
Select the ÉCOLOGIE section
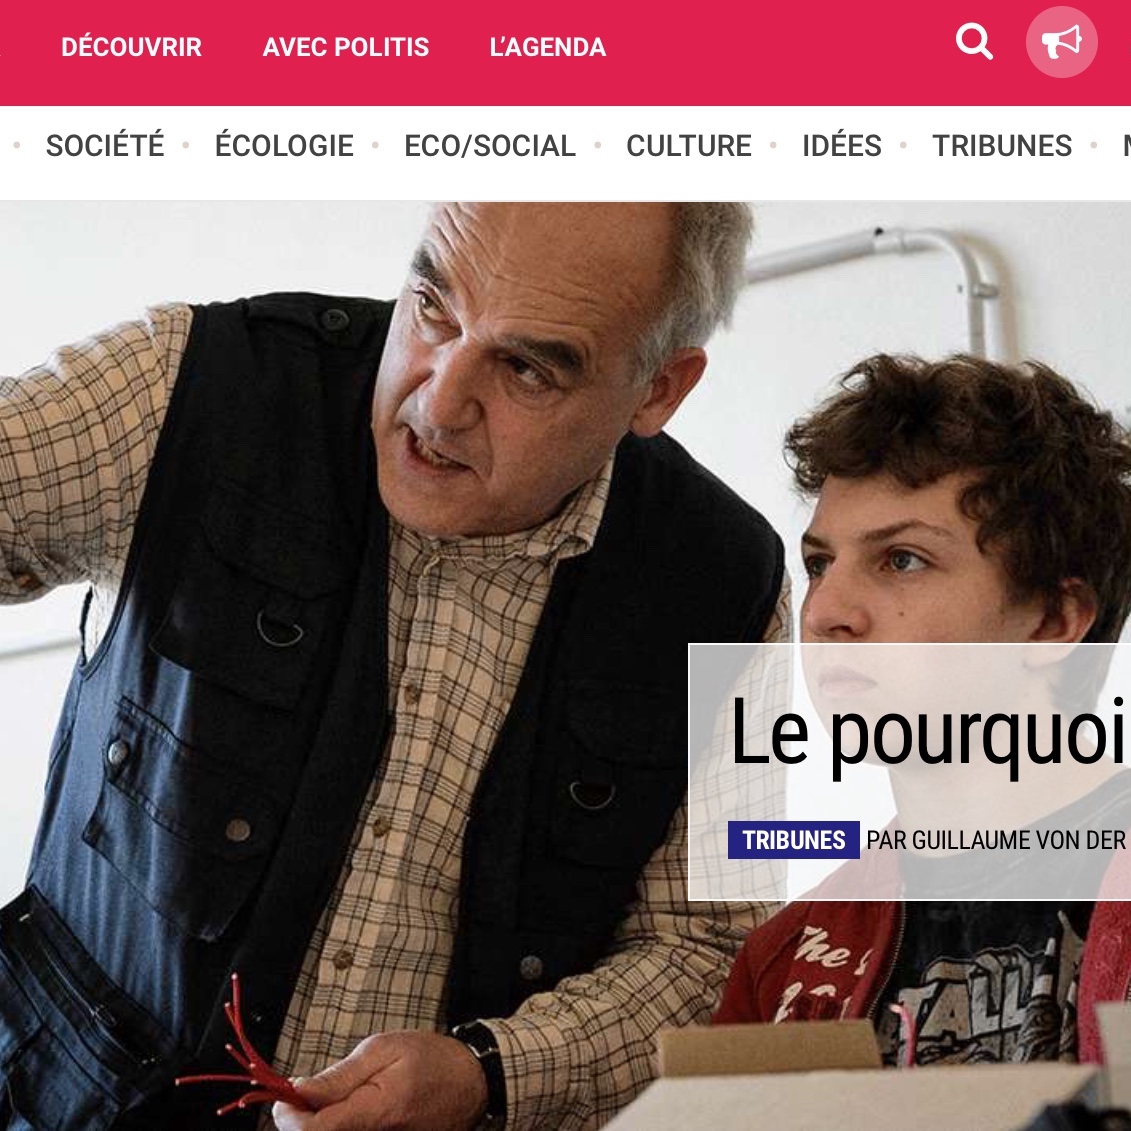point(284,146)
